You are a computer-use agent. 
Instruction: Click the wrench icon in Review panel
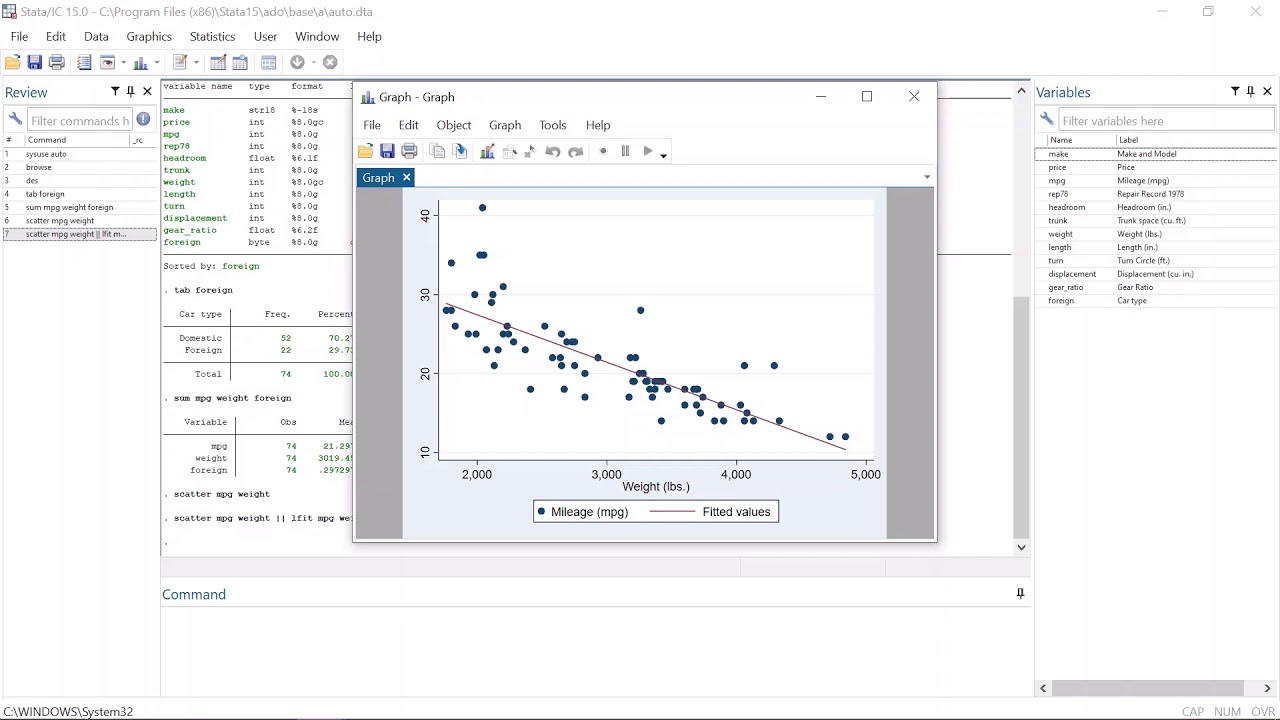pyautogui.click(x=15, y=120)
